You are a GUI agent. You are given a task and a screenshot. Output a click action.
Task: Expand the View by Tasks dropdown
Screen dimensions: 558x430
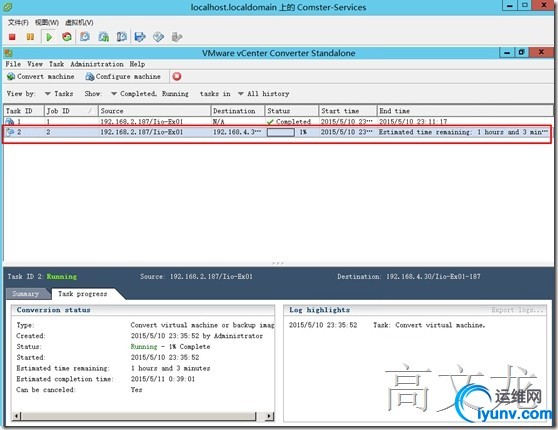[59, 94]
